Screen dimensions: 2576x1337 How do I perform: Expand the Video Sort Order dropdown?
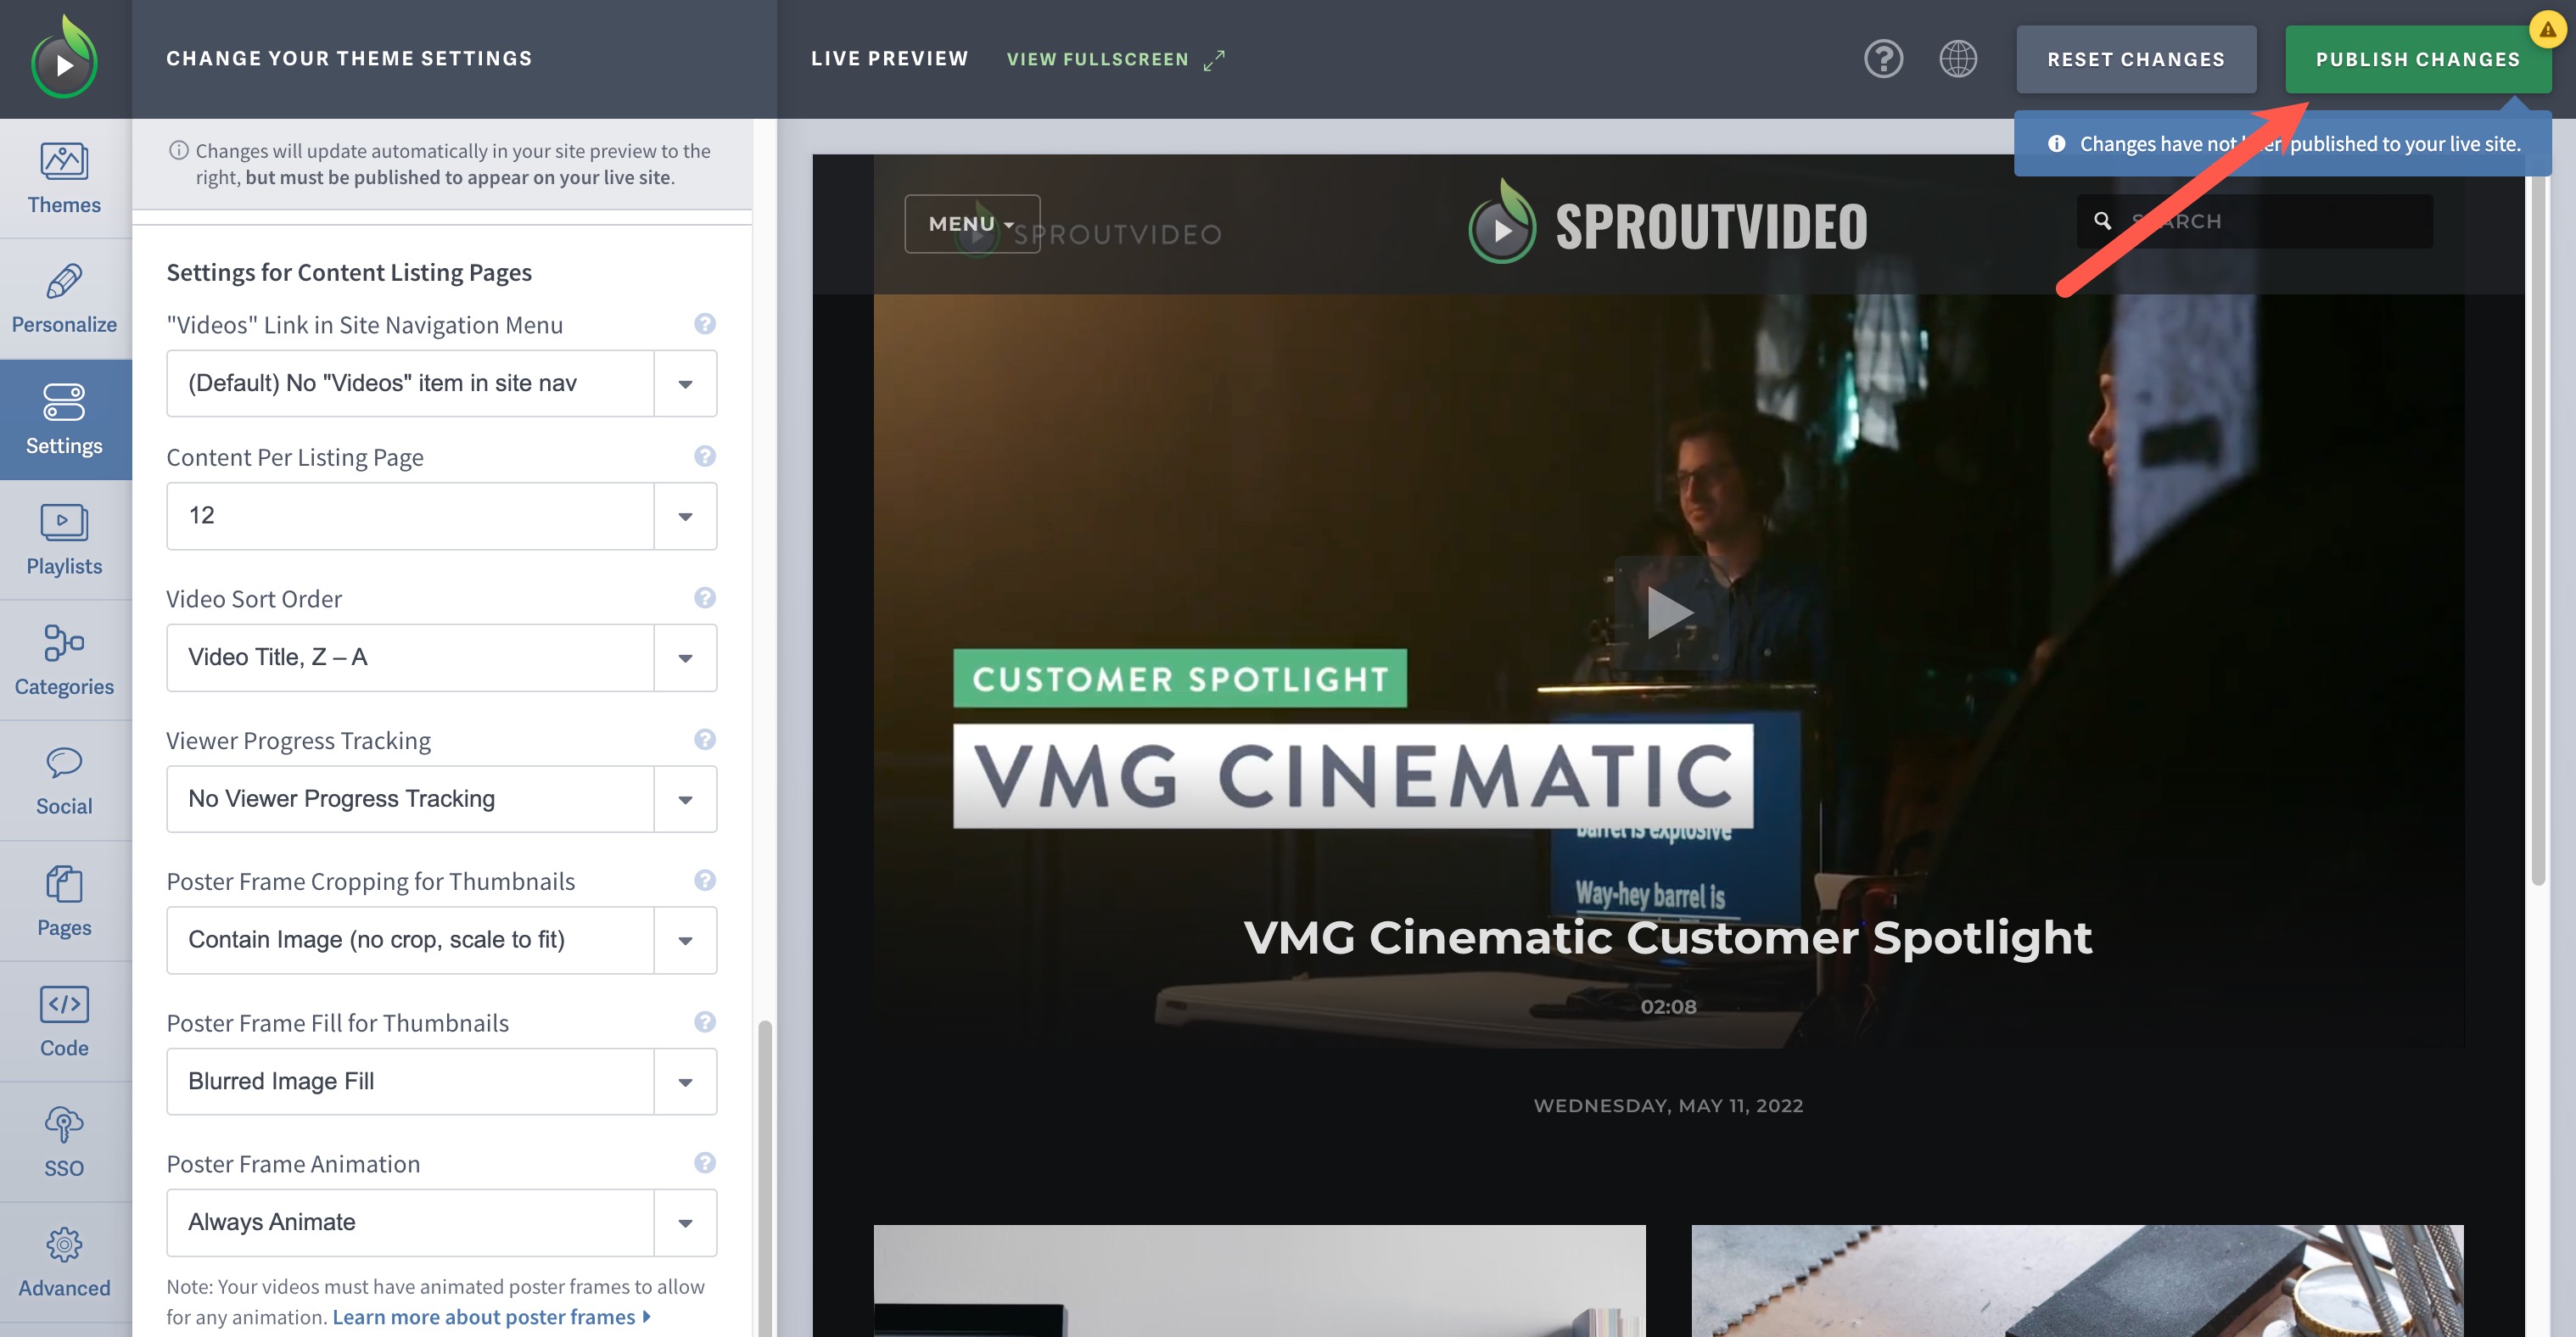(x=441, y=657)
